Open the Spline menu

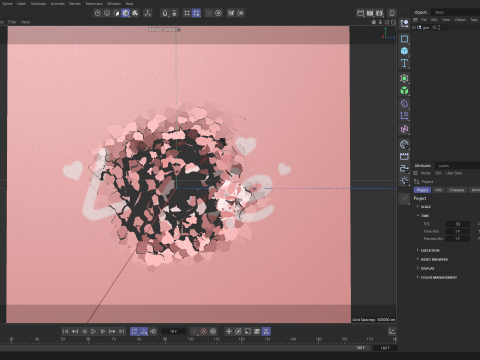pos(7,4)
